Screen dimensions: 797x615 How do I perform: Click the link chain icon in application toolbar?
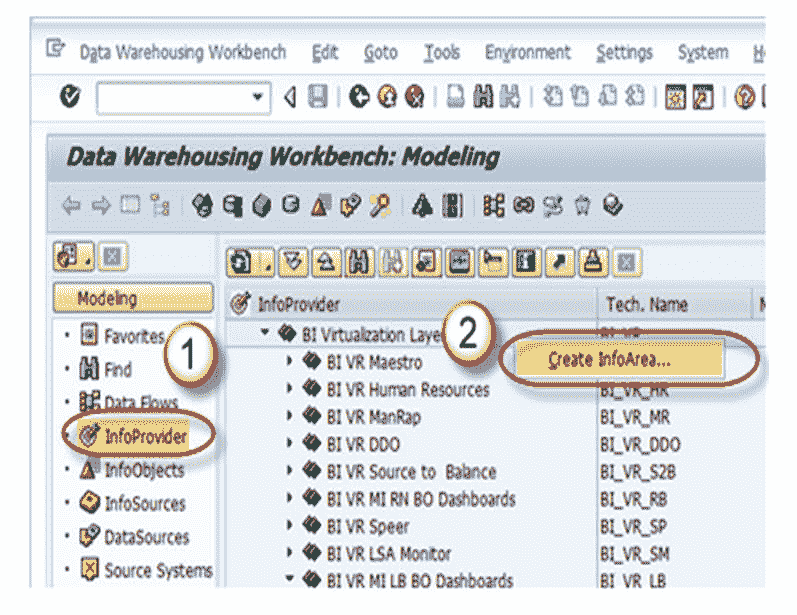(524, 205)
